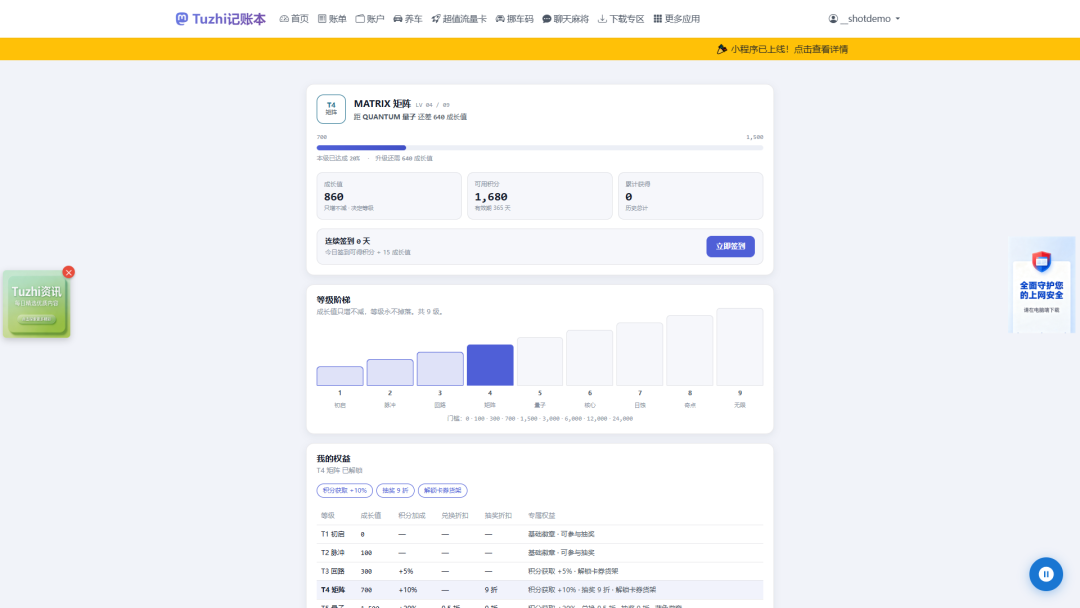Click the 抽奖折扣 column header
This screenshot has height=608, width=1080.
click(498, 515)
